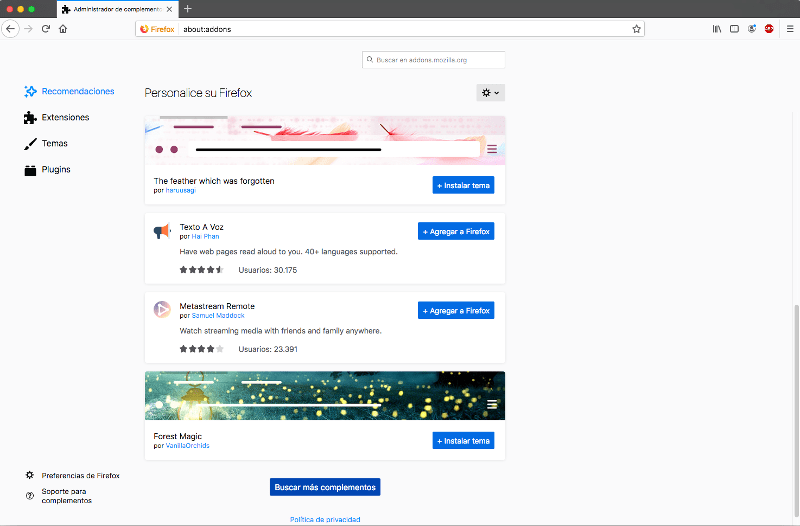Click the red extension icon in toolbar
Viewport: 800px width, 526px height.
(x=769, y=29)
